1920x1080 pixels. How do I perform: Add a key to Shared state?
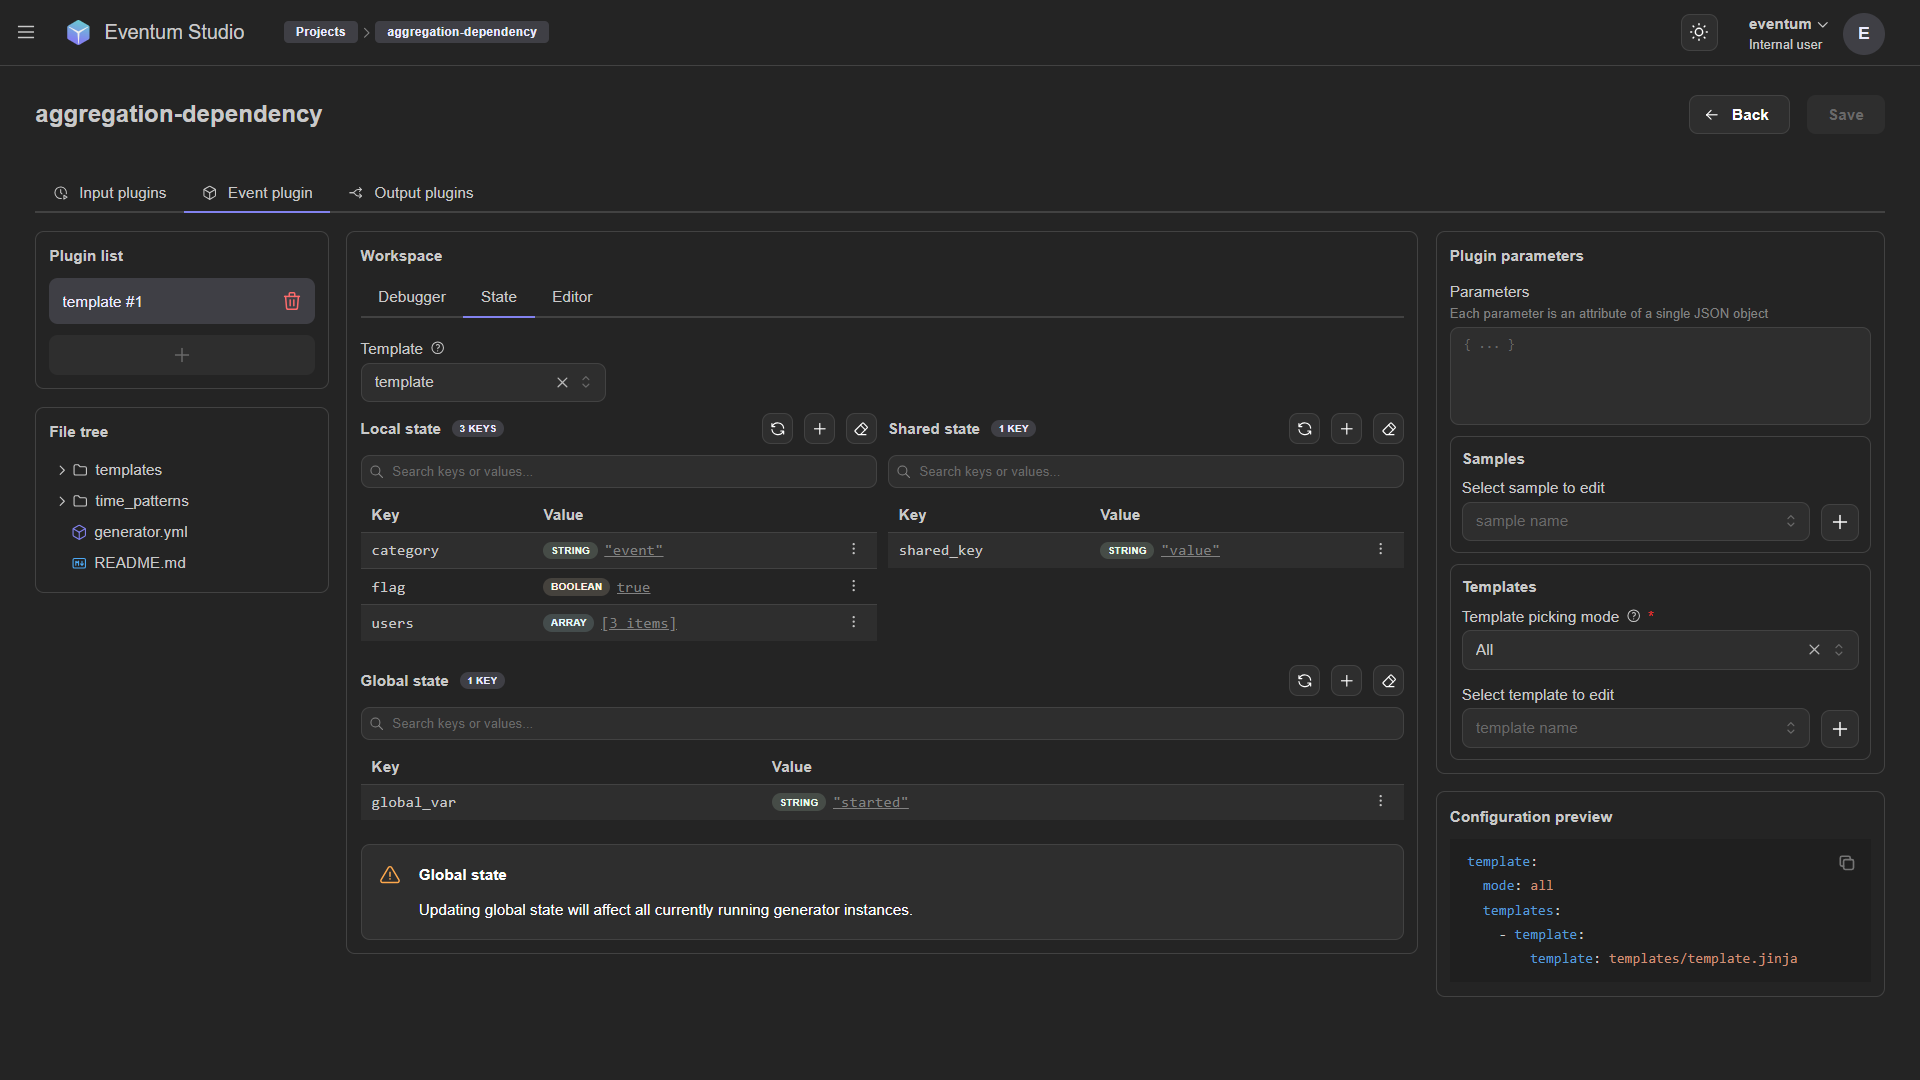(x=1346, y=429)
